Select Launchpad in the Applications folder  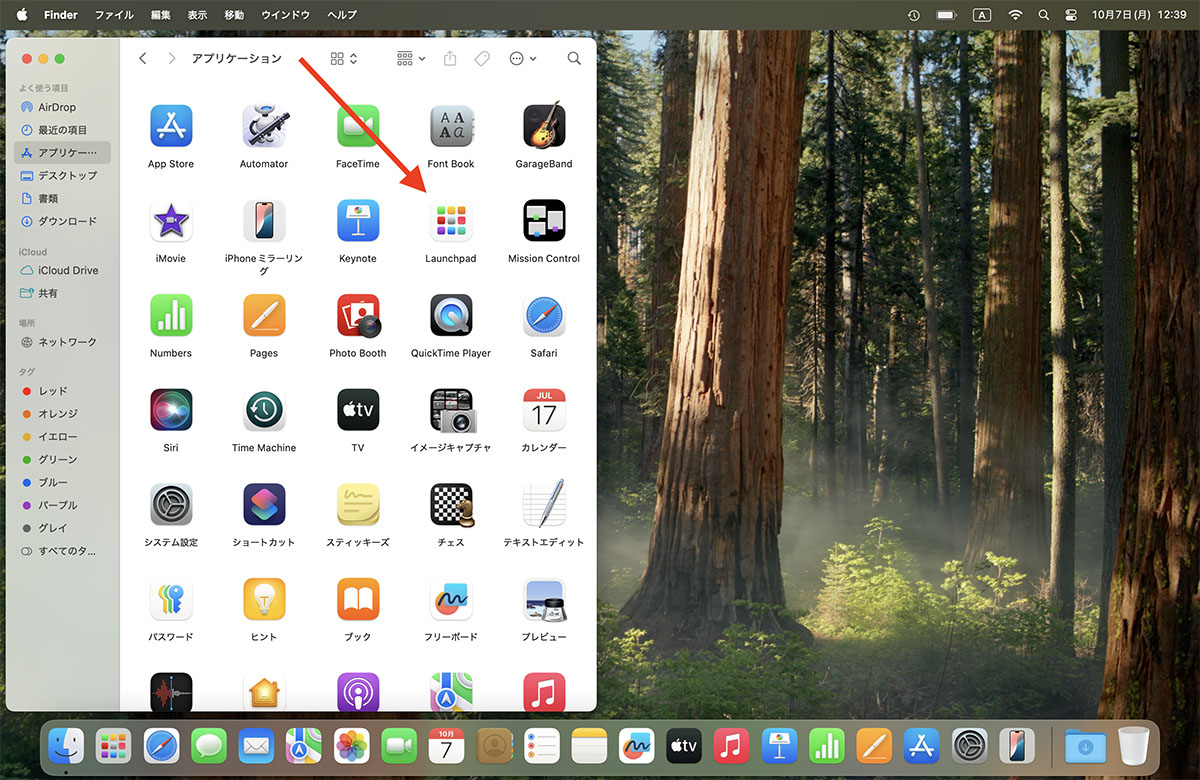pyautogui.click(x=451, y=221)
